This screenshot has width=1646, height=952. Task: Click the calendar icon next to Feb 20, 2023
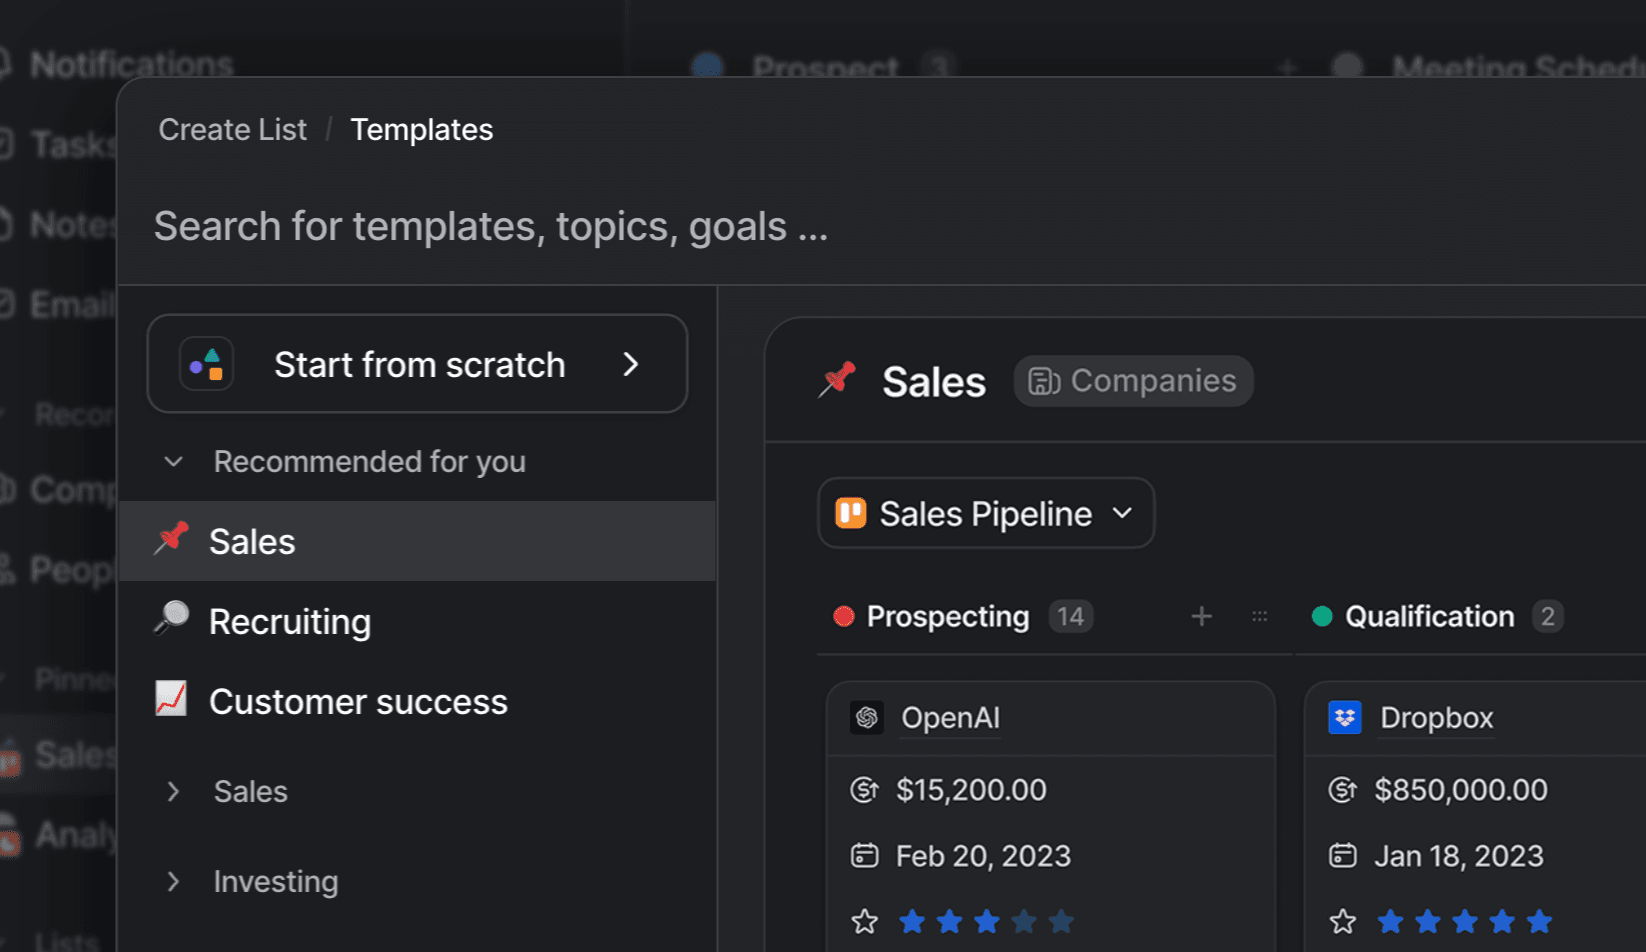point(864,856)
